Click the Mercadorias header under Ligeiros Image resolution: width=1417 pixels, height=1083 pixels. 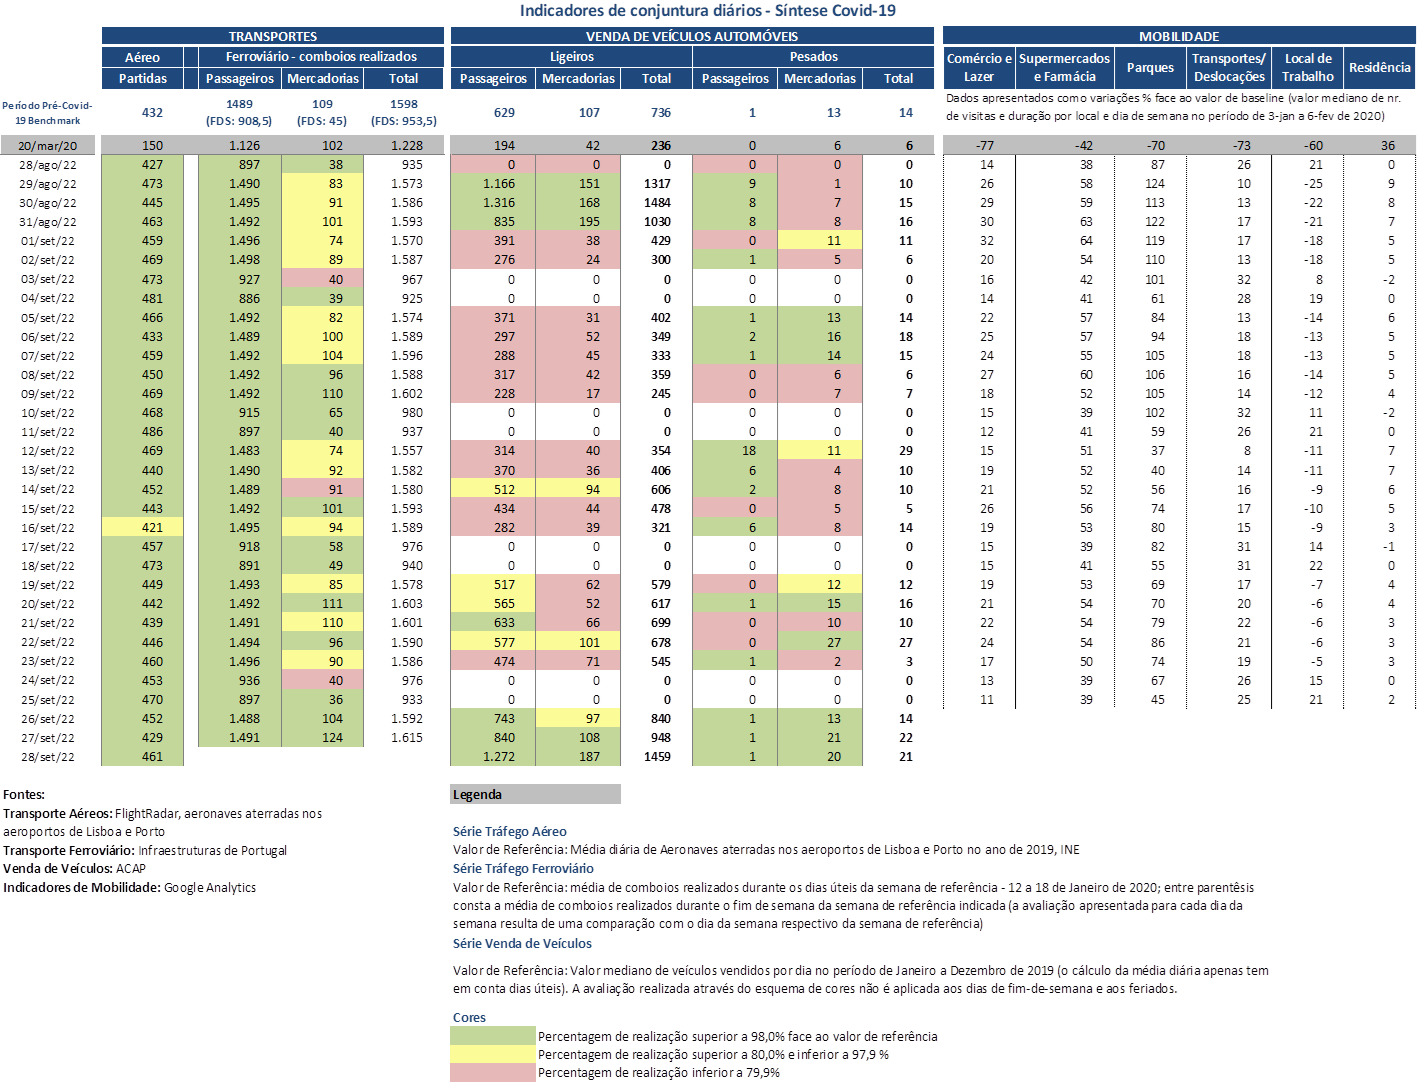pos(578,78)
